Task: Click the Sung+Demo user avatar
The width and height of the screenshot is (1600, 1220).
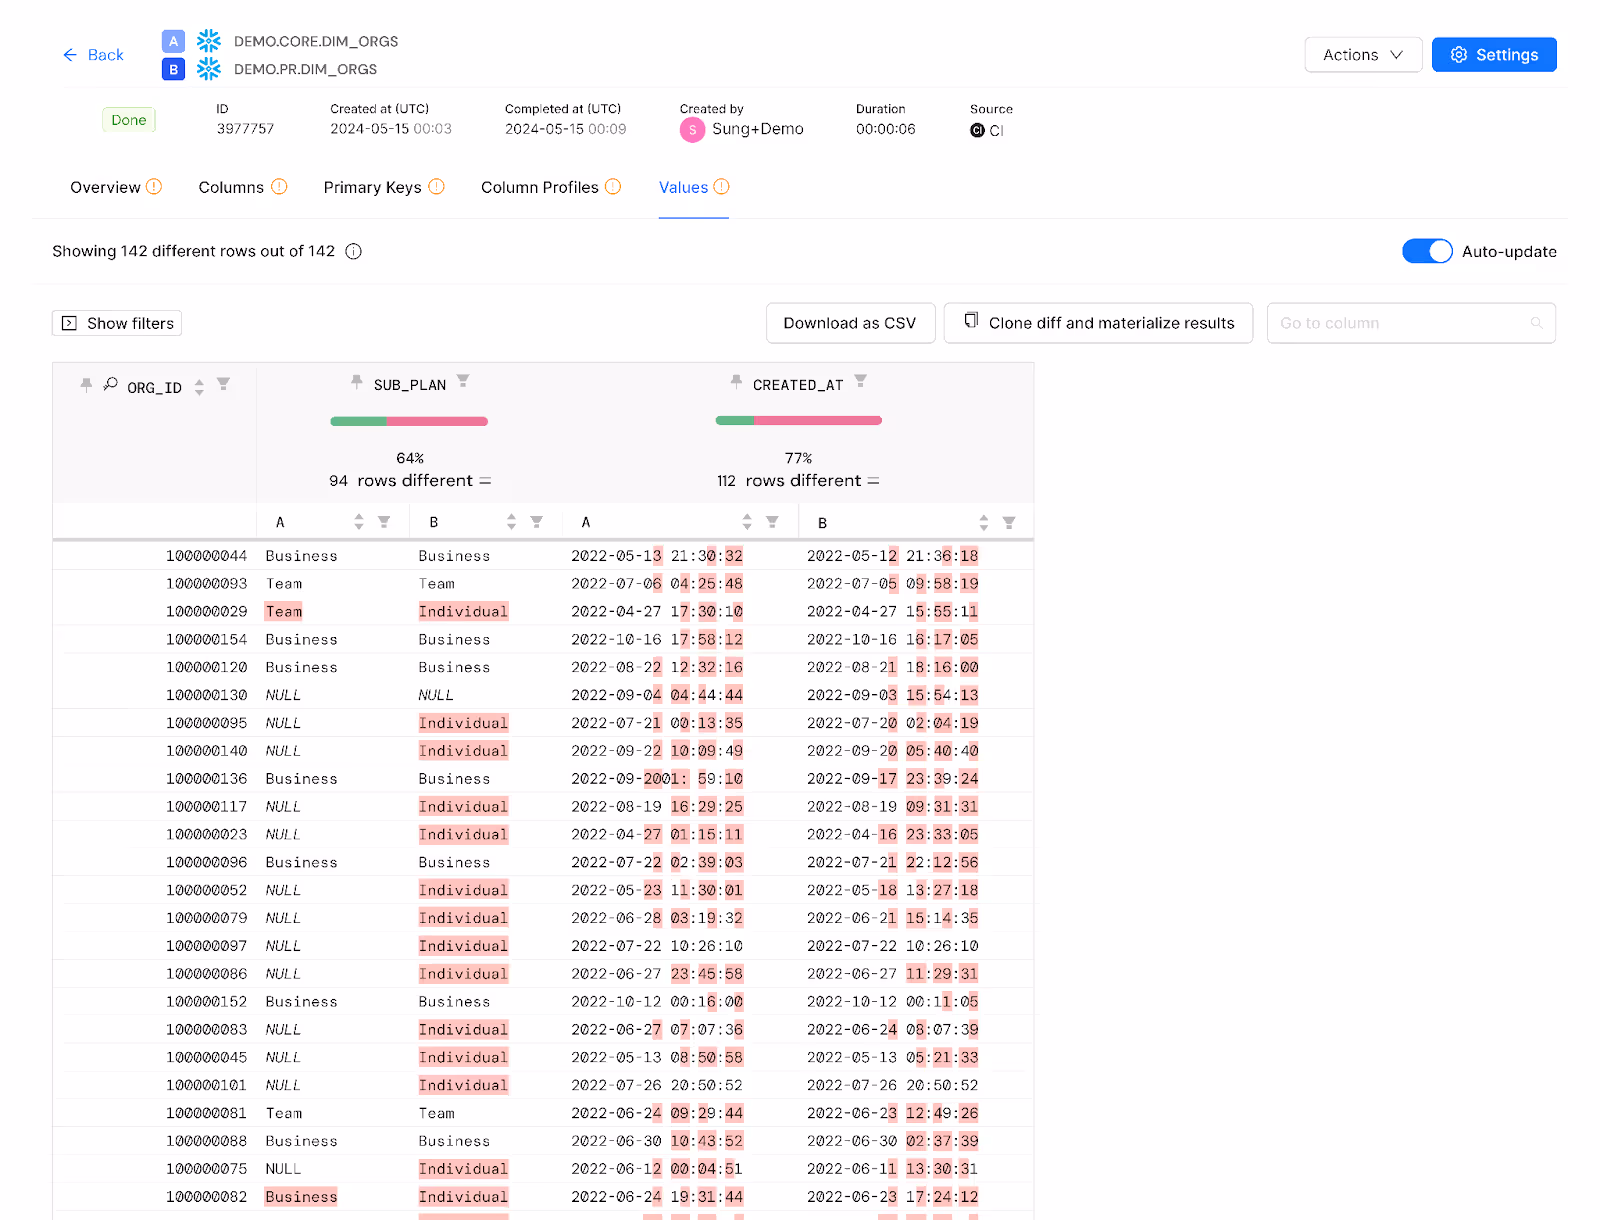Action: (x=692, y=130)
